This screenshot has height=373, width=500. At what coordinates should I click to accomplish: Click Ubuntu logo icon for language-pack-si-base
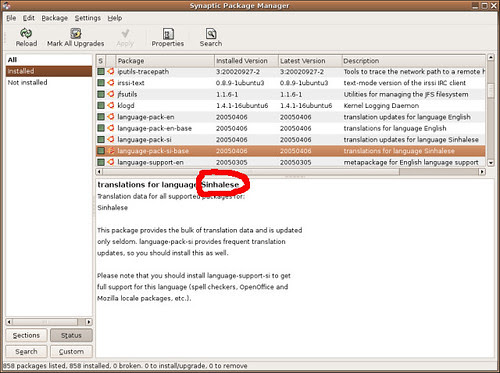pos(111,151)
